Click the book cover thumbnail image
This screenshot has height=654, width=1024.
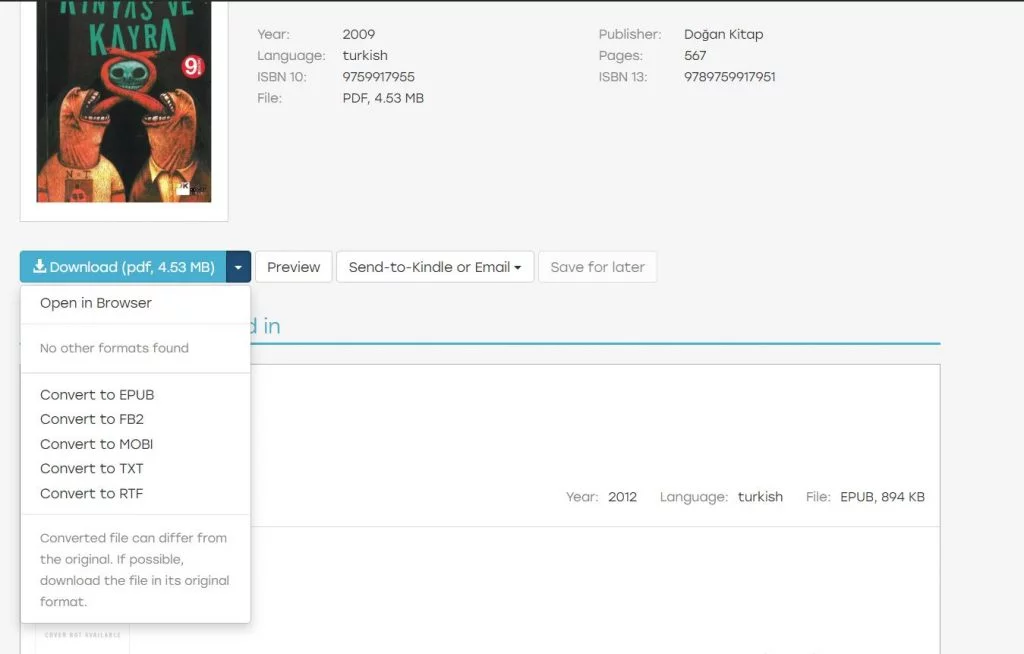(124, 105)
